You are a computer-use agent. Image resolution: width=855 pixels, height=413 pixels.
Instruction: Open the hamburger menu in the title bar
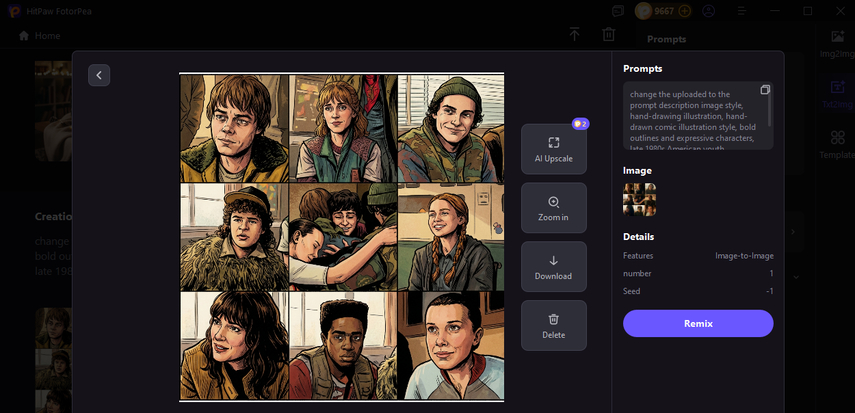741,11
